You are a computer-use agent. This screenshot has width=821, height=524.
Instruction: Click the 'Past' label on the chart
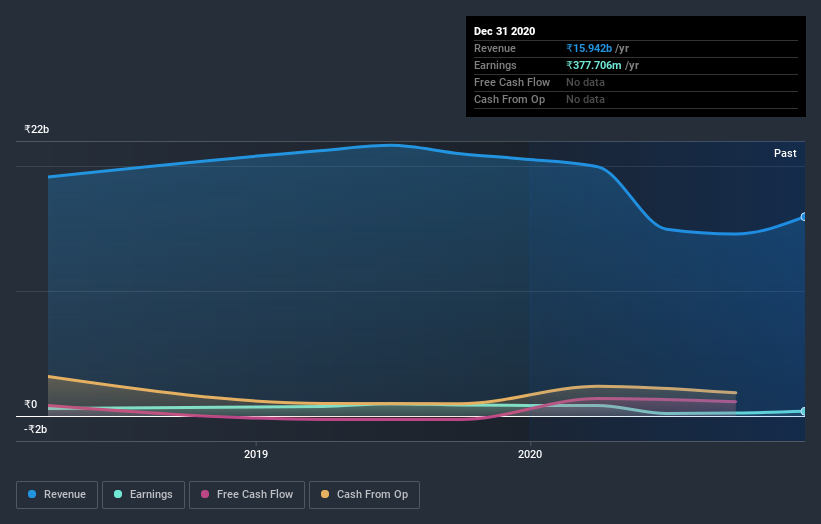coord(785,153)
